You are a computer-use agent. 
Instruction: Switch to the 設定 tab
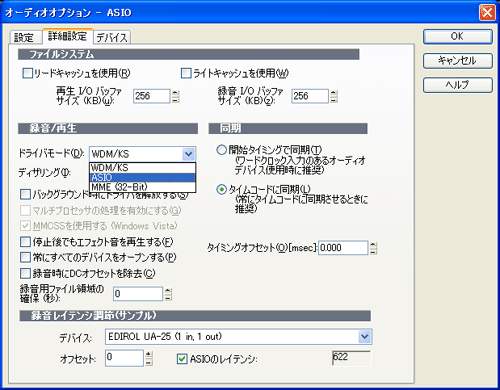tap(25, 37)
